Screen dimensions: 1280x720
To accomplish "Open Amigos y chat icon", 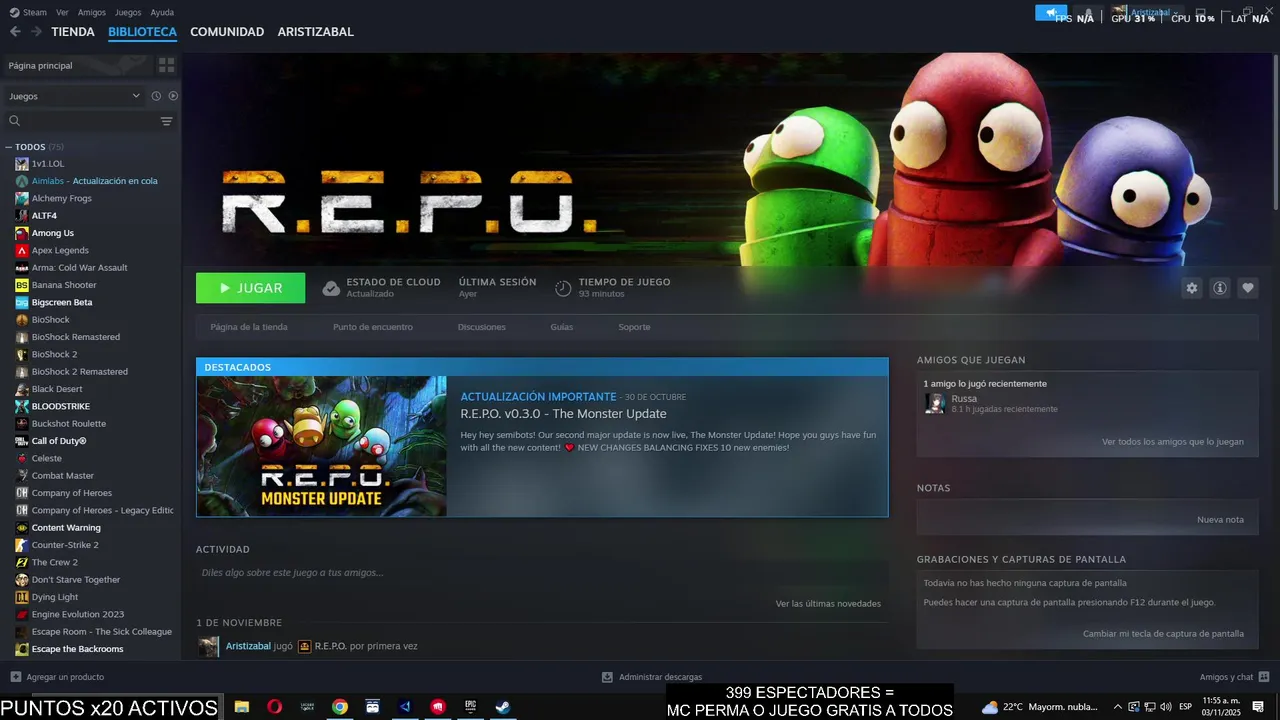I will (1264, 677).
